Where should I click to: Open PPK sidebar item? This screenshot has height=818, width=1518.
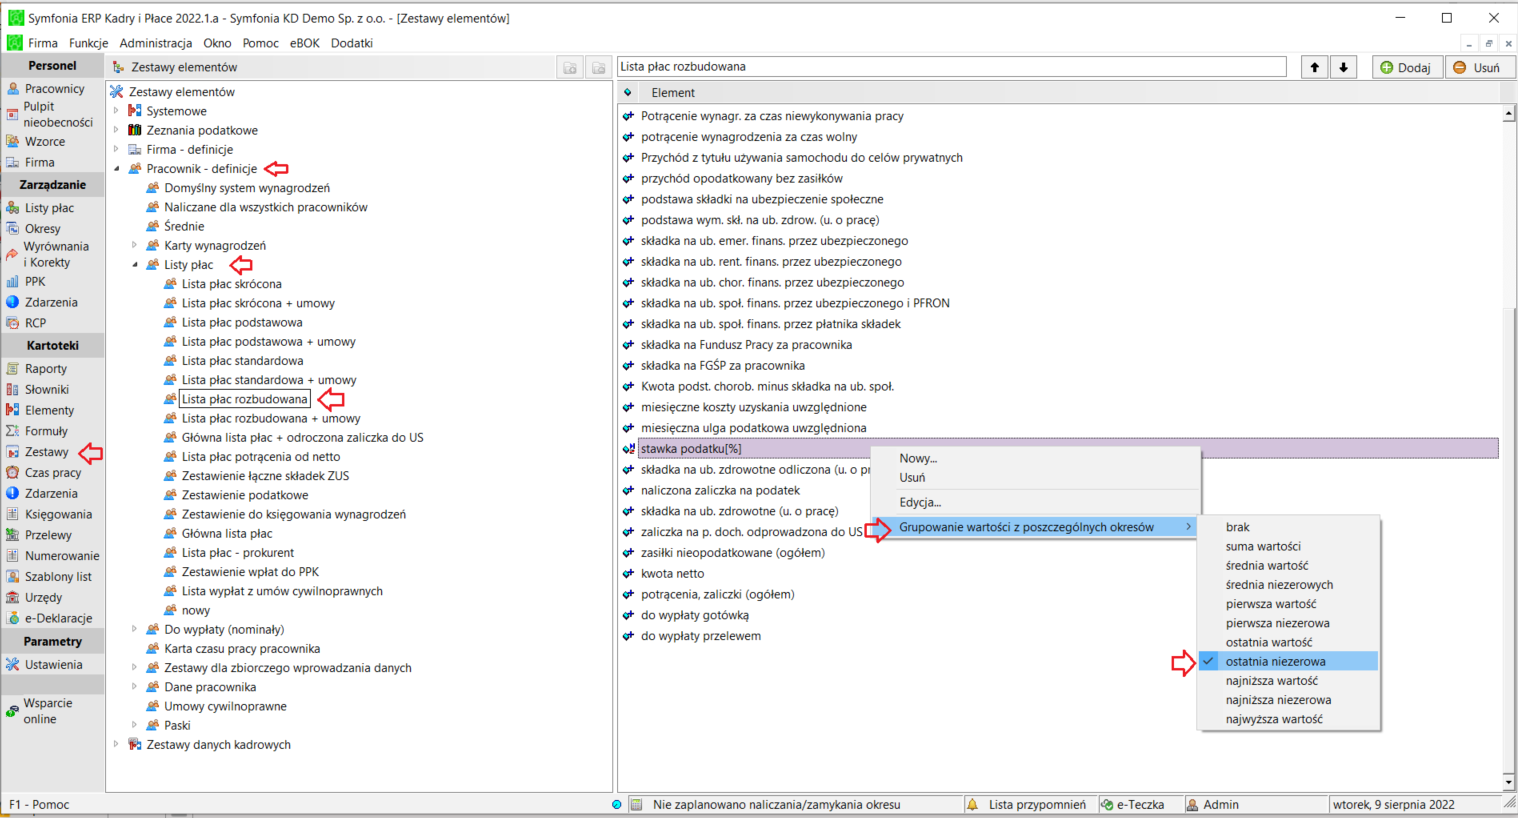(35, 282)
